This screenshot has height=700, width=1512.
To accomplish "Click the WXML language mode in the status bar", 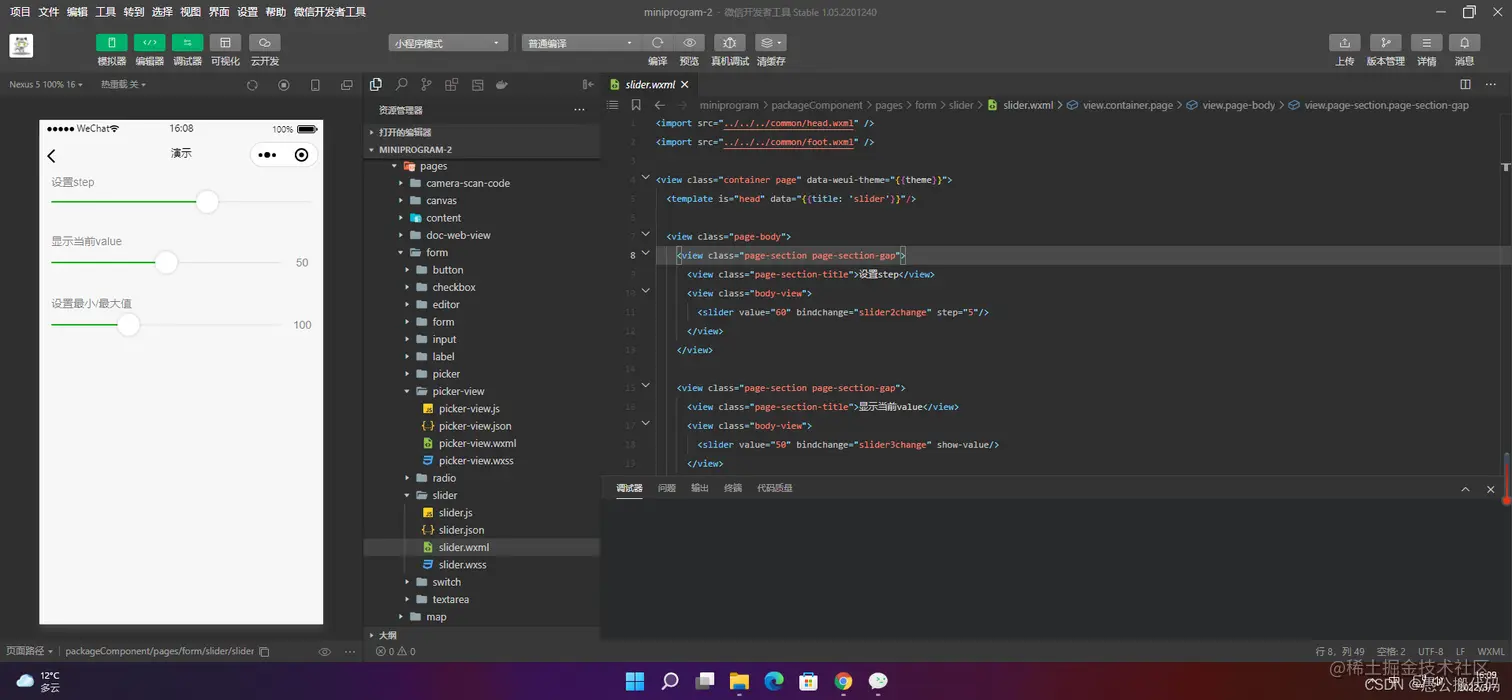I will click(x=1491, y=651).
